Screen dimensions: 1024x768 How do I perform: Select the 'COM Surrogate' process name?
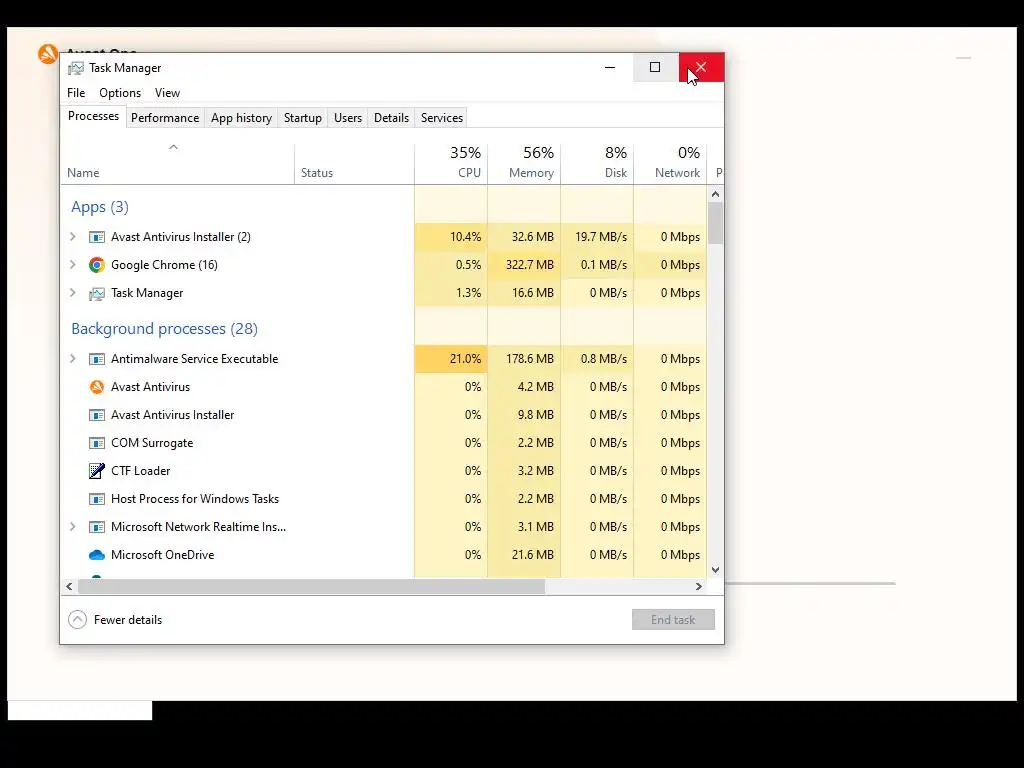152,443
